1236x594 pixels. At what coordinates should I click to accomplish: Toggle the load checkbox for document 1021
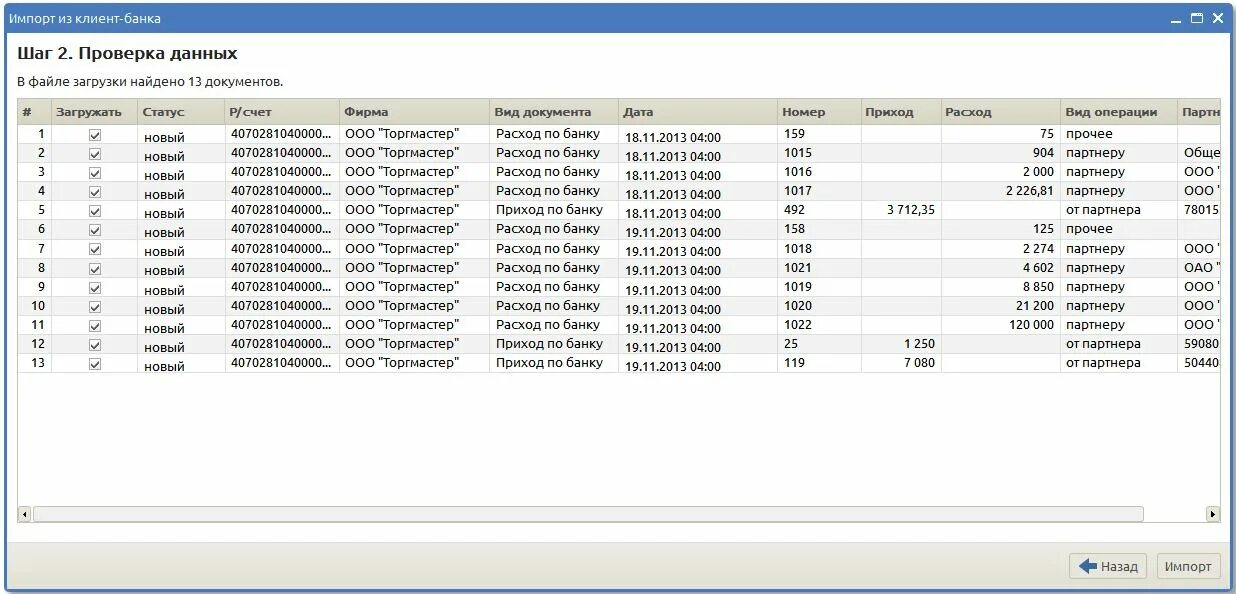coord(95,268)
